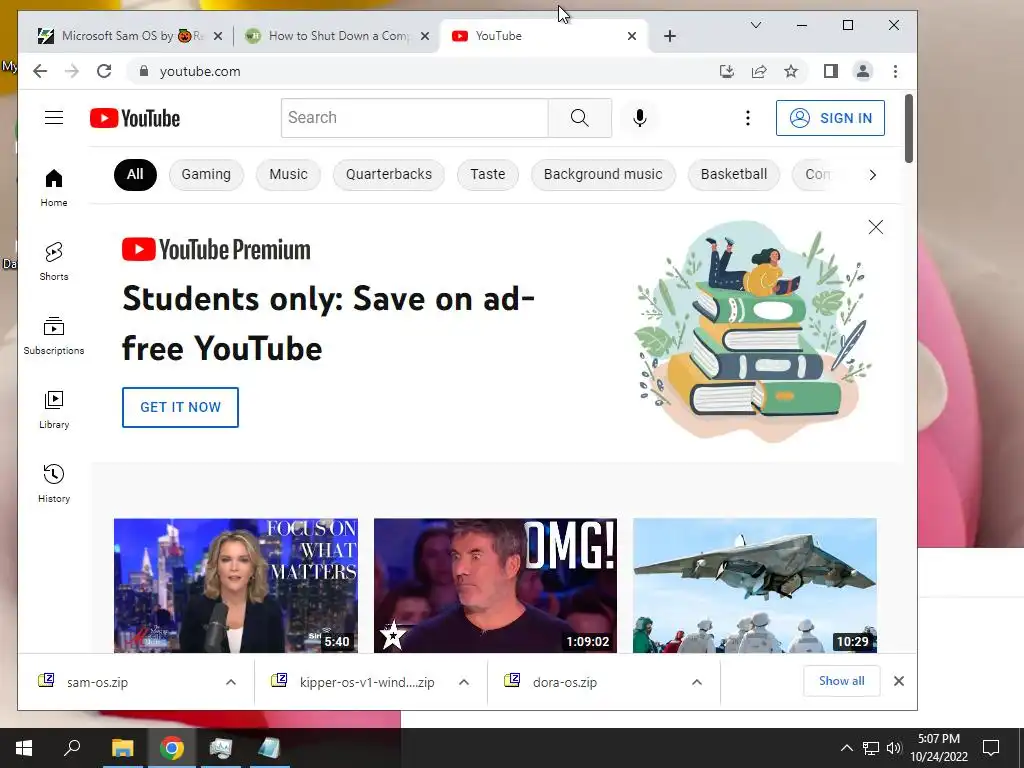Open Library in sidebar

click(x=54, y=409)
